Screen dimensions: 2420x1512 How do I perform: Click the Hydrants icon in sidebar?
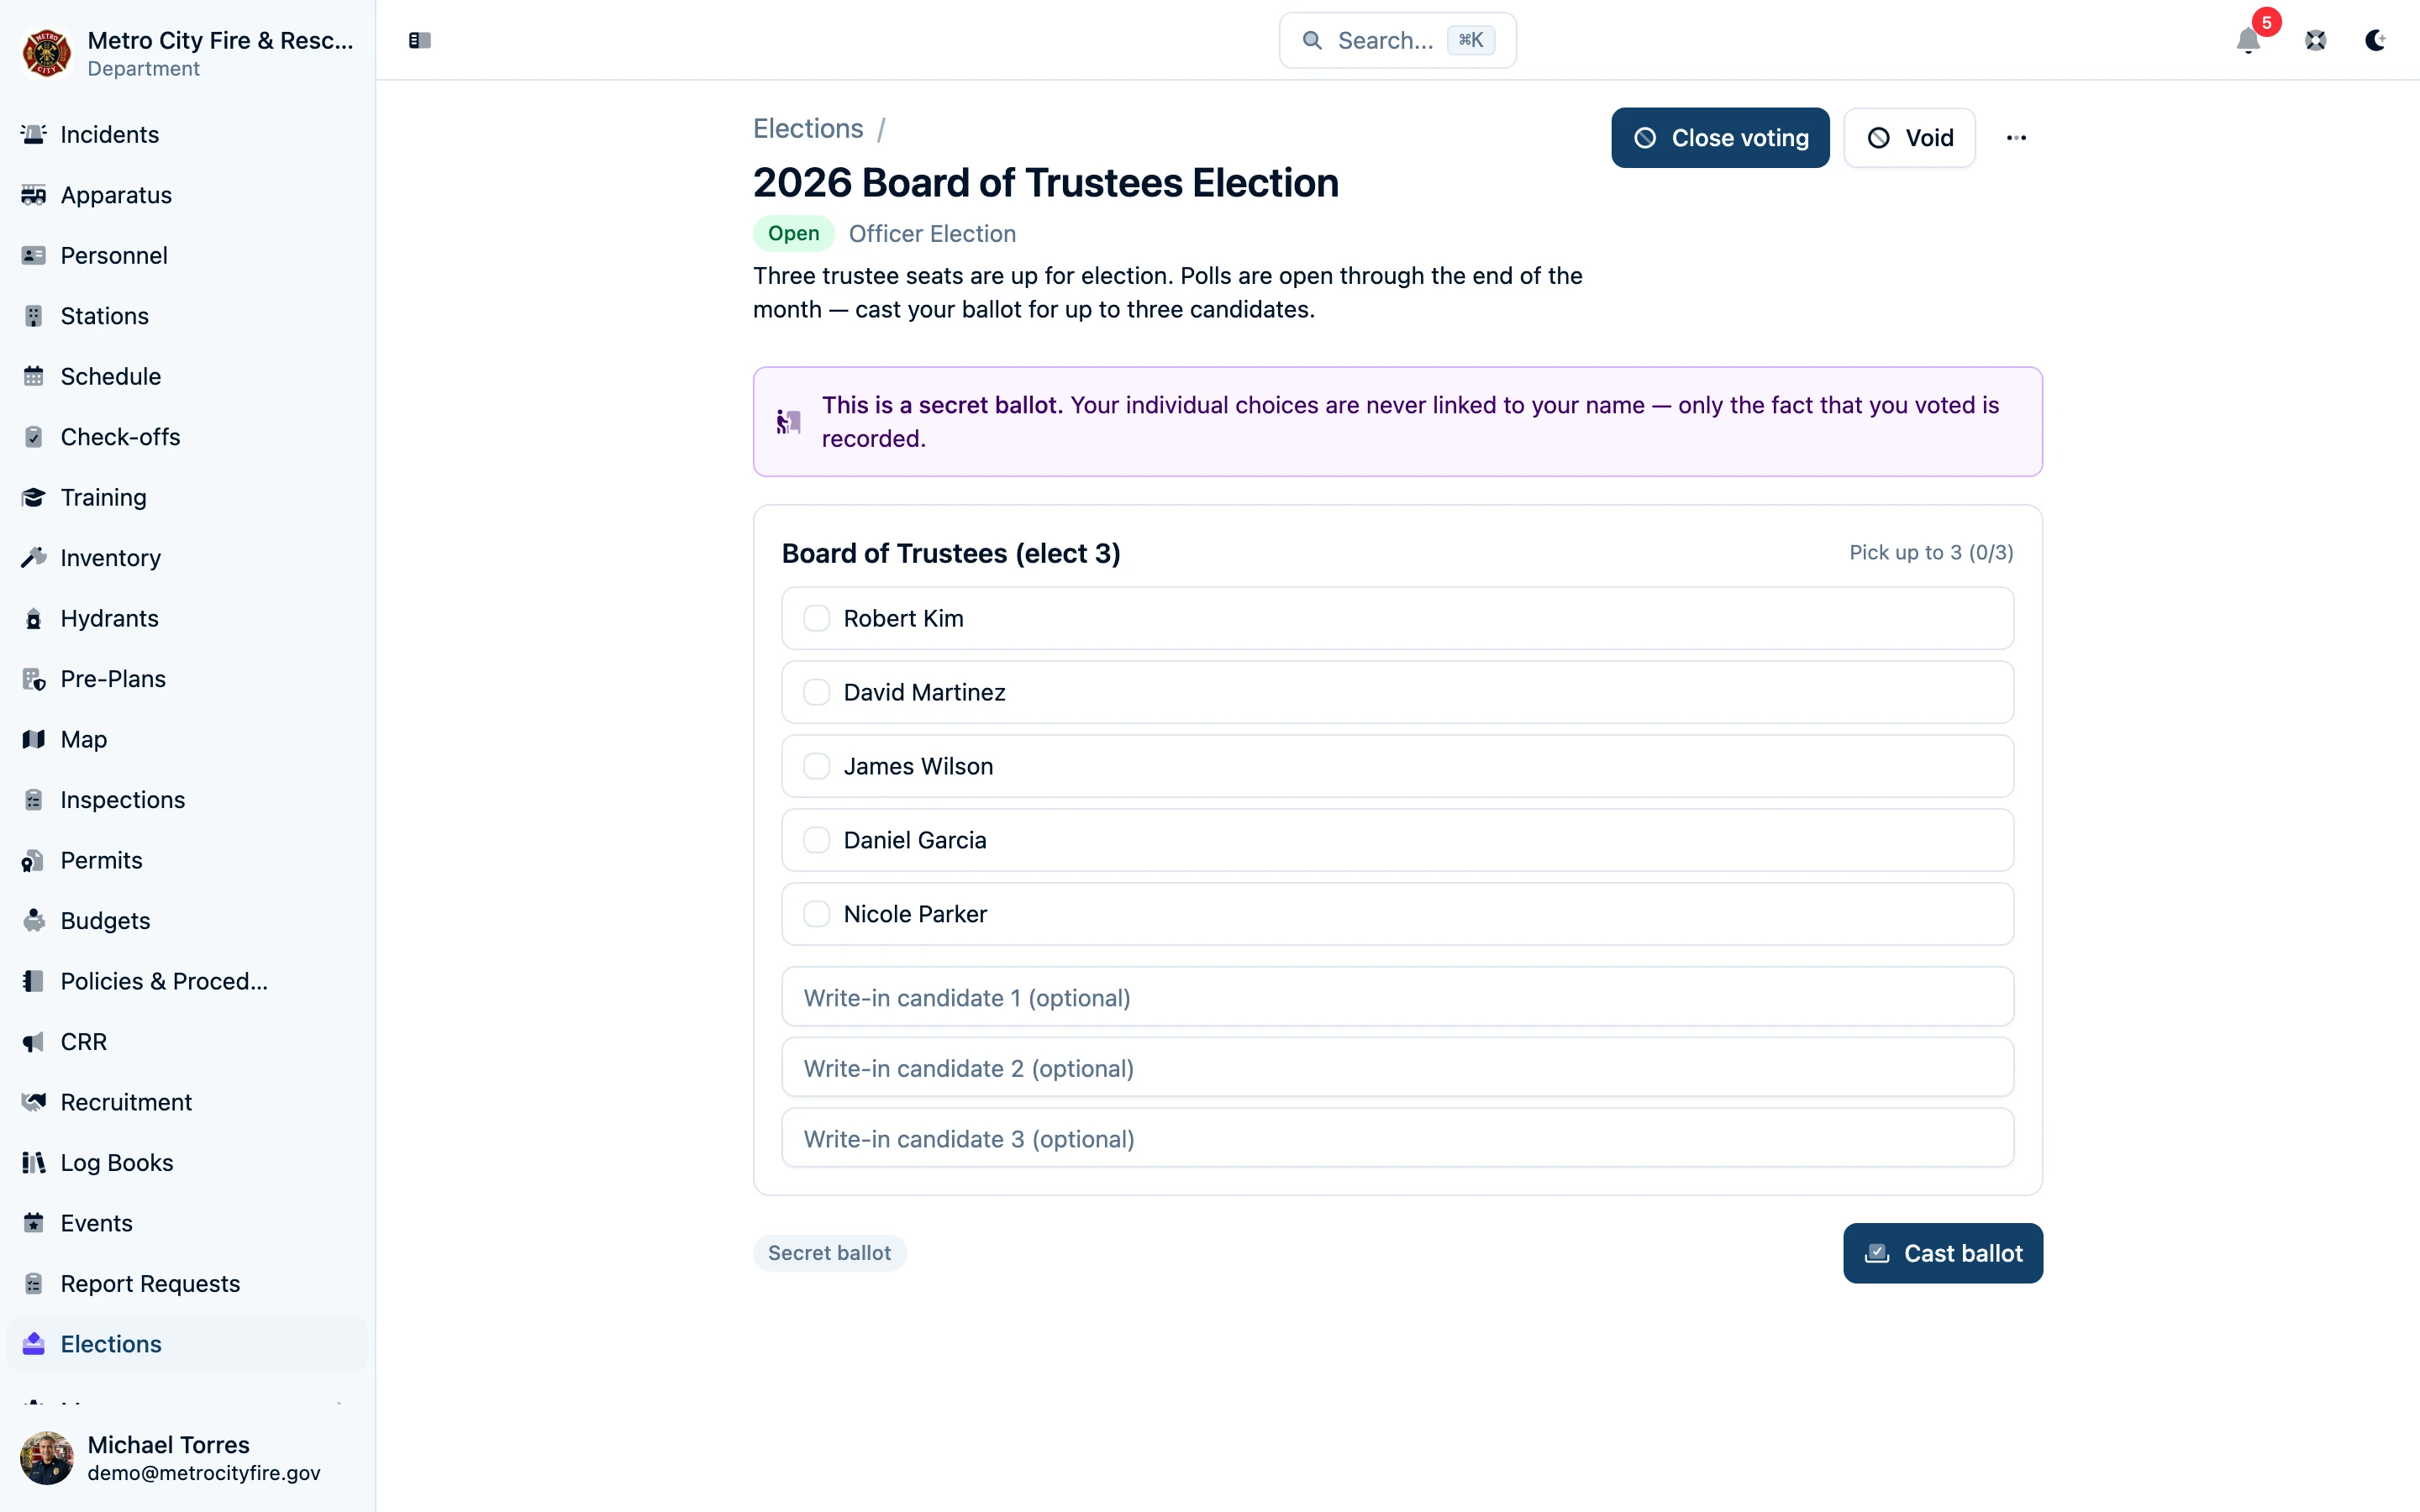[34, 618]
